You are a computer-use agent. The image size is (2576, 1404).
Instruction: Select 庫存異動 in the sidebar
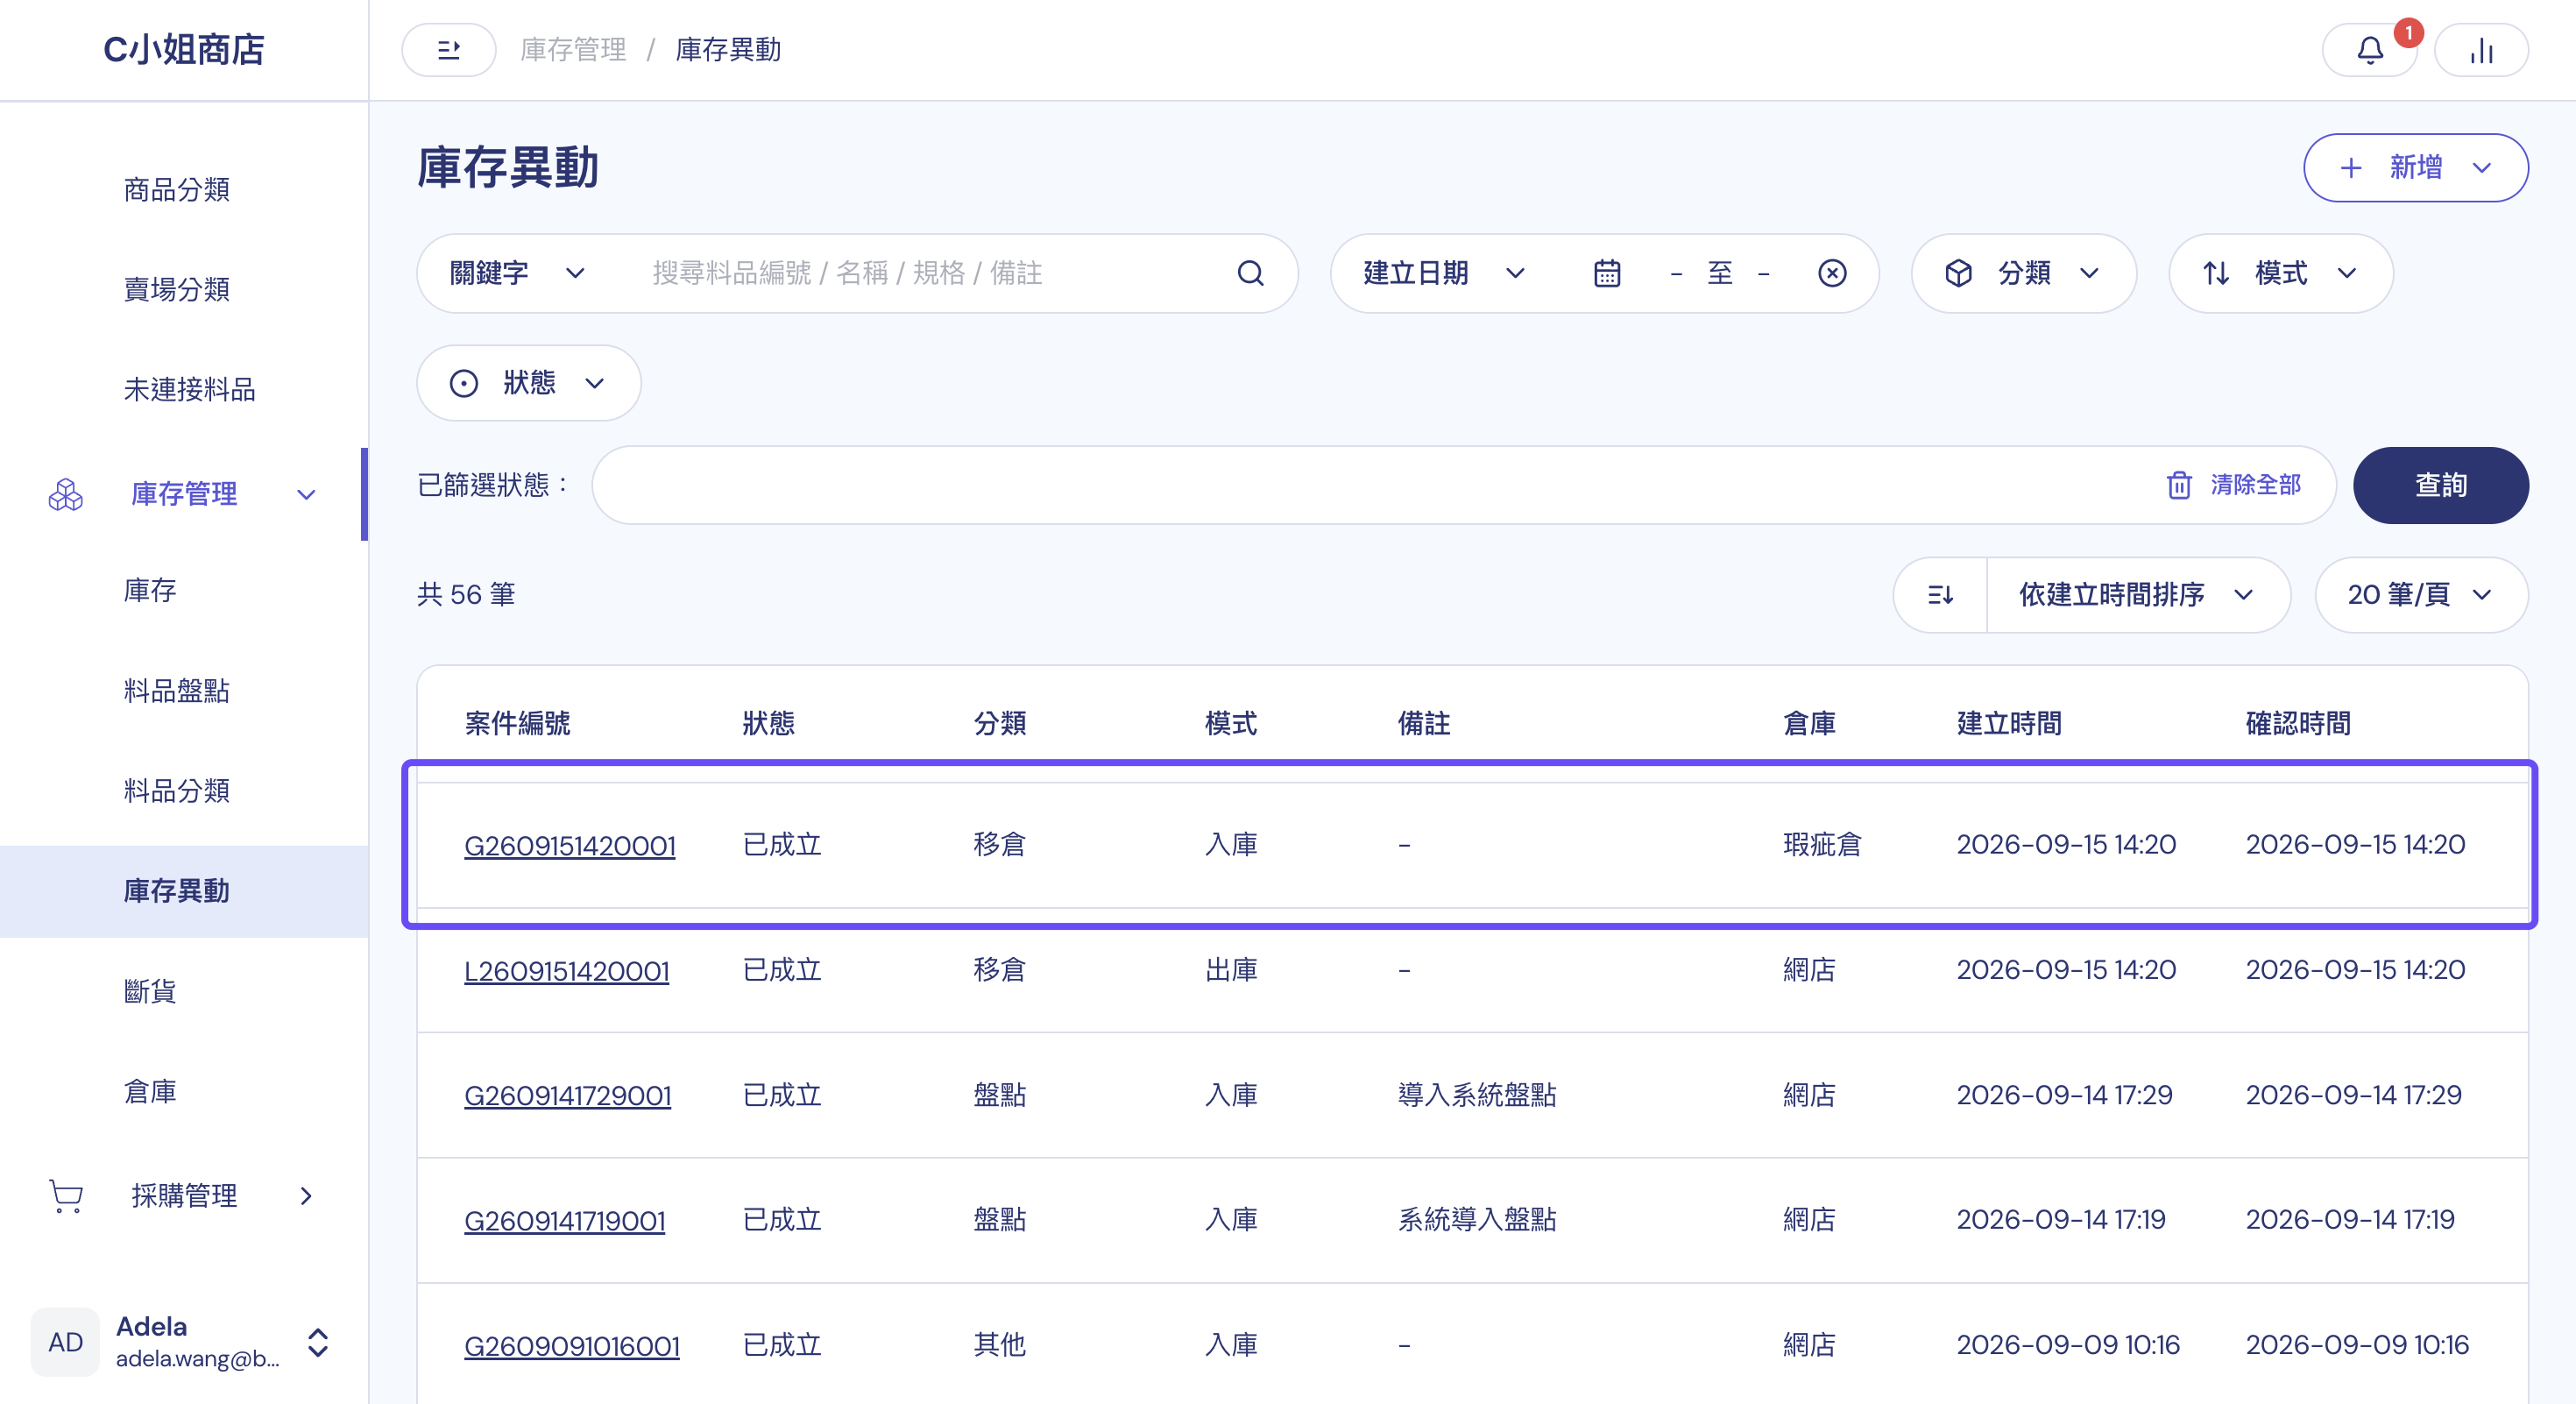pos(184,891)
